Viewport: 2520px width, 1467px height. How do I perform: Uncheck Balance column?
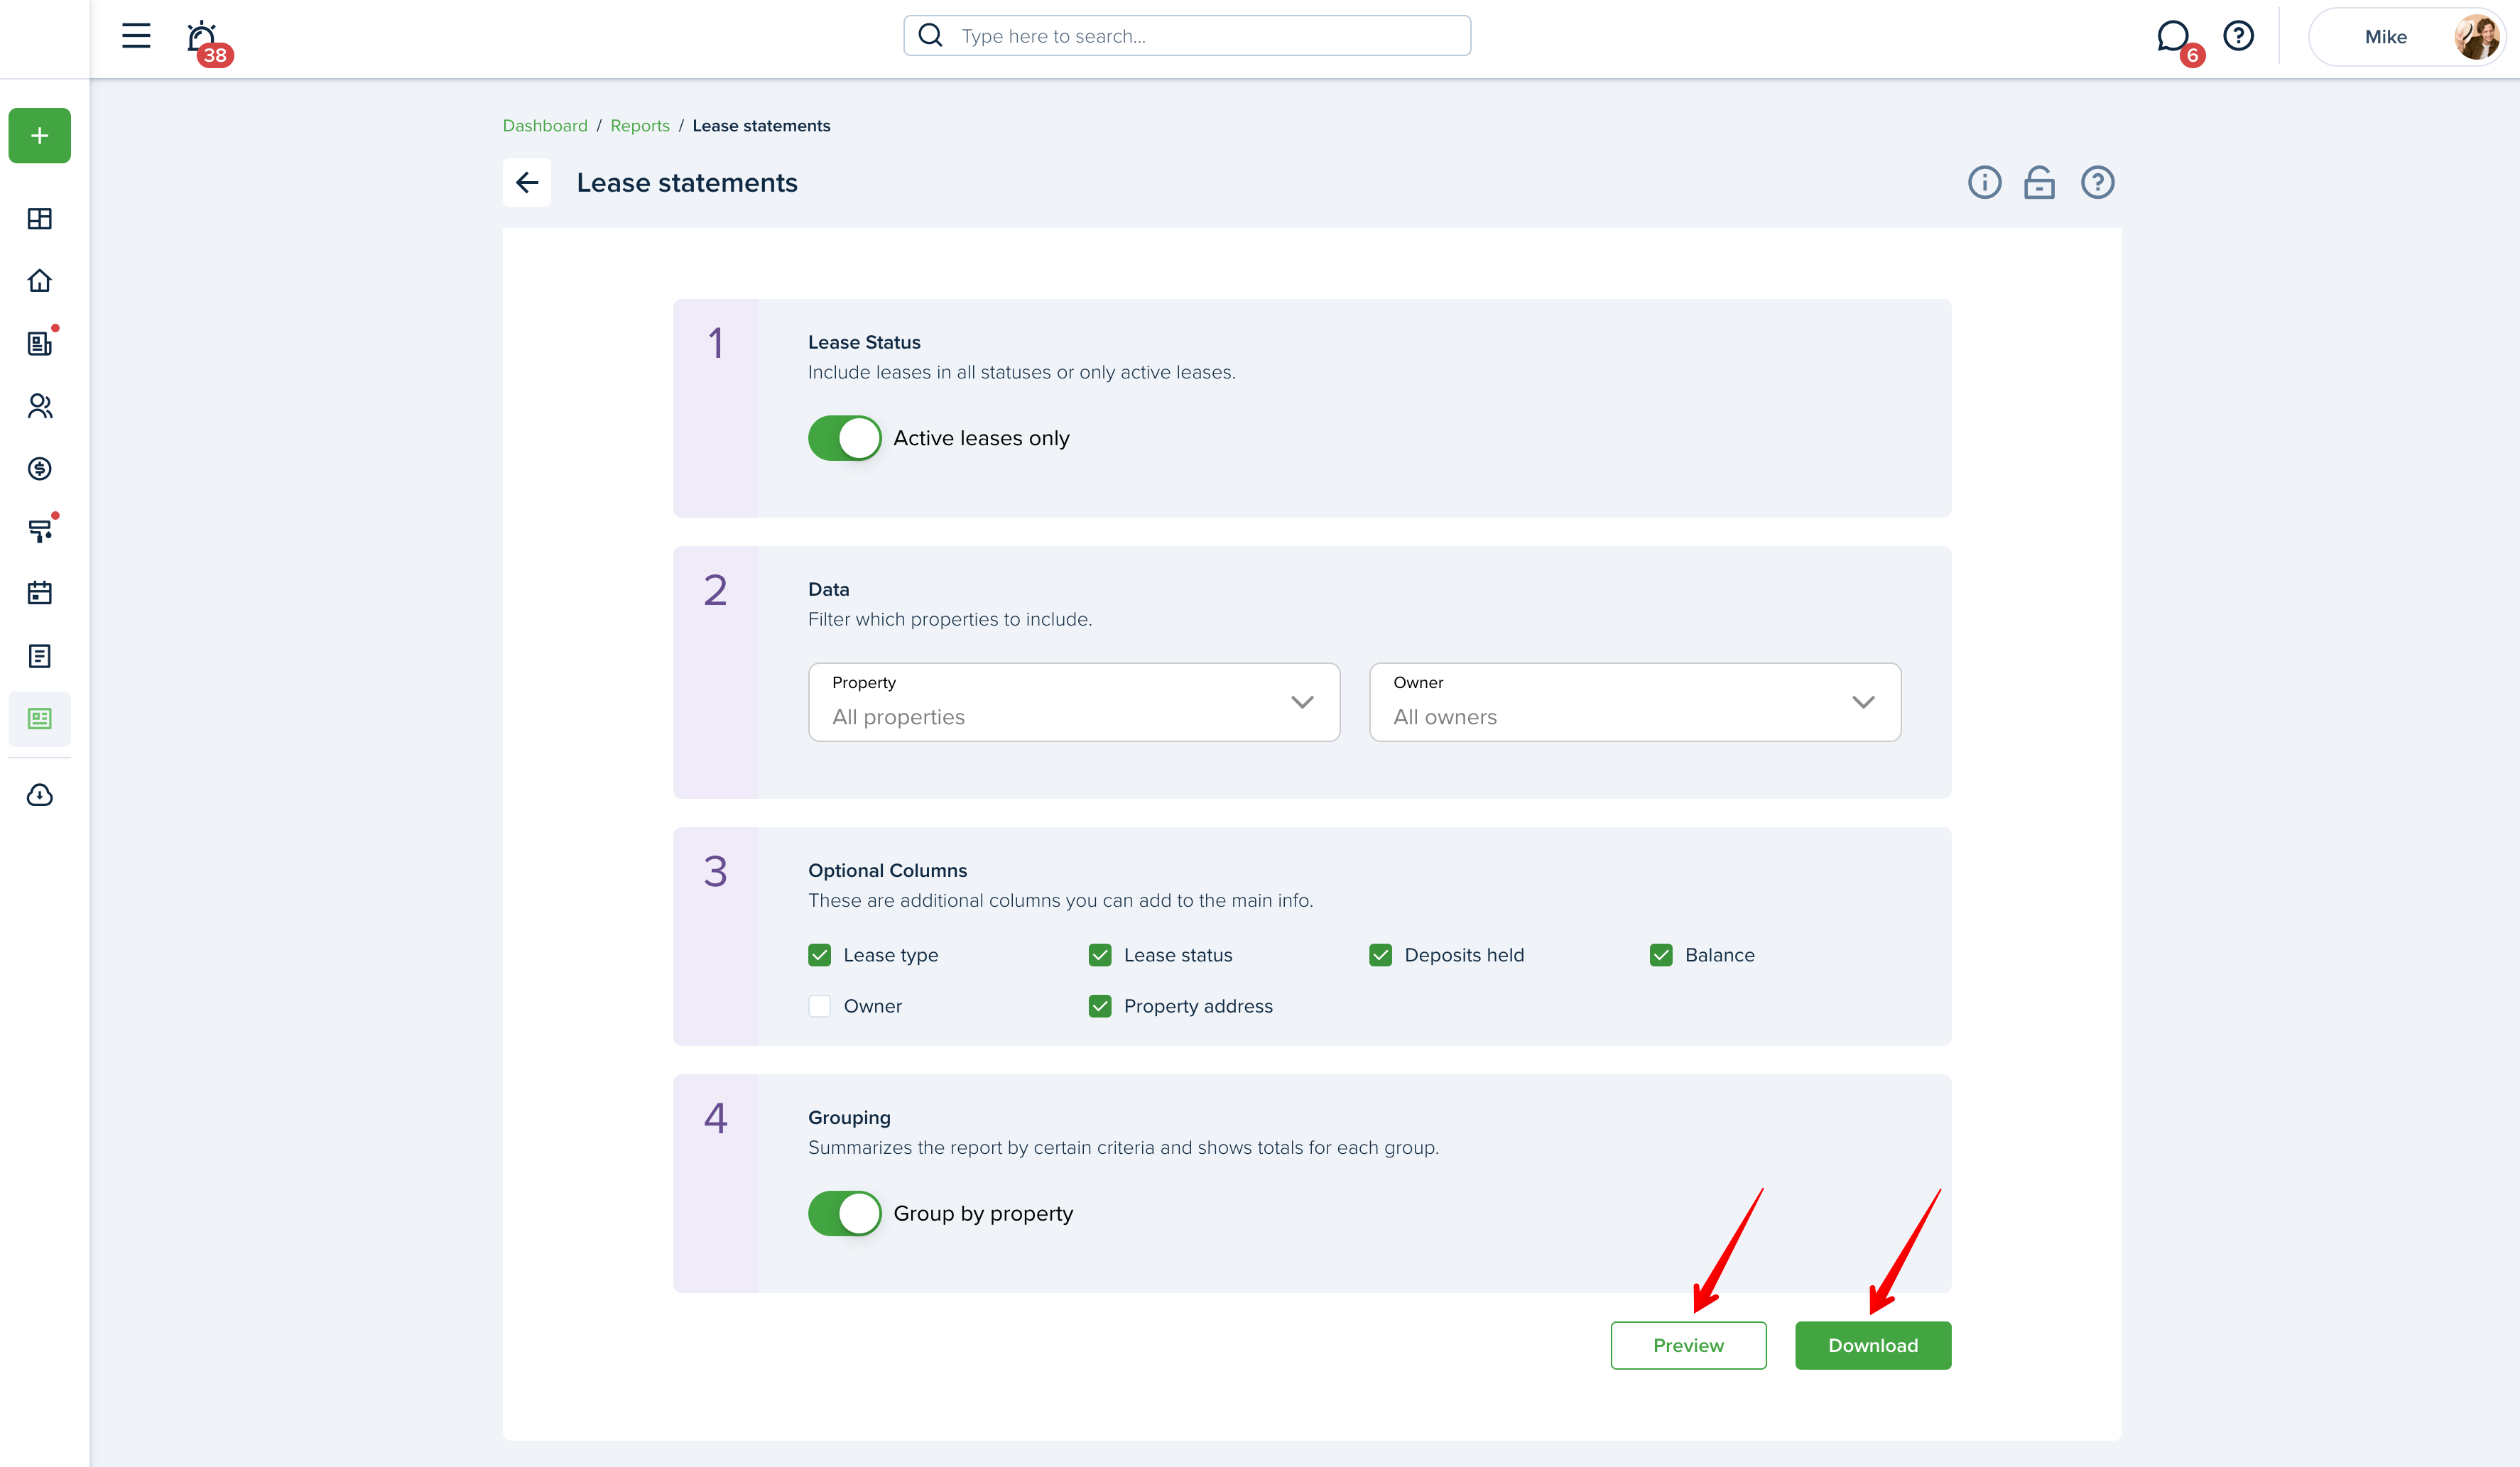(1661, 955)
